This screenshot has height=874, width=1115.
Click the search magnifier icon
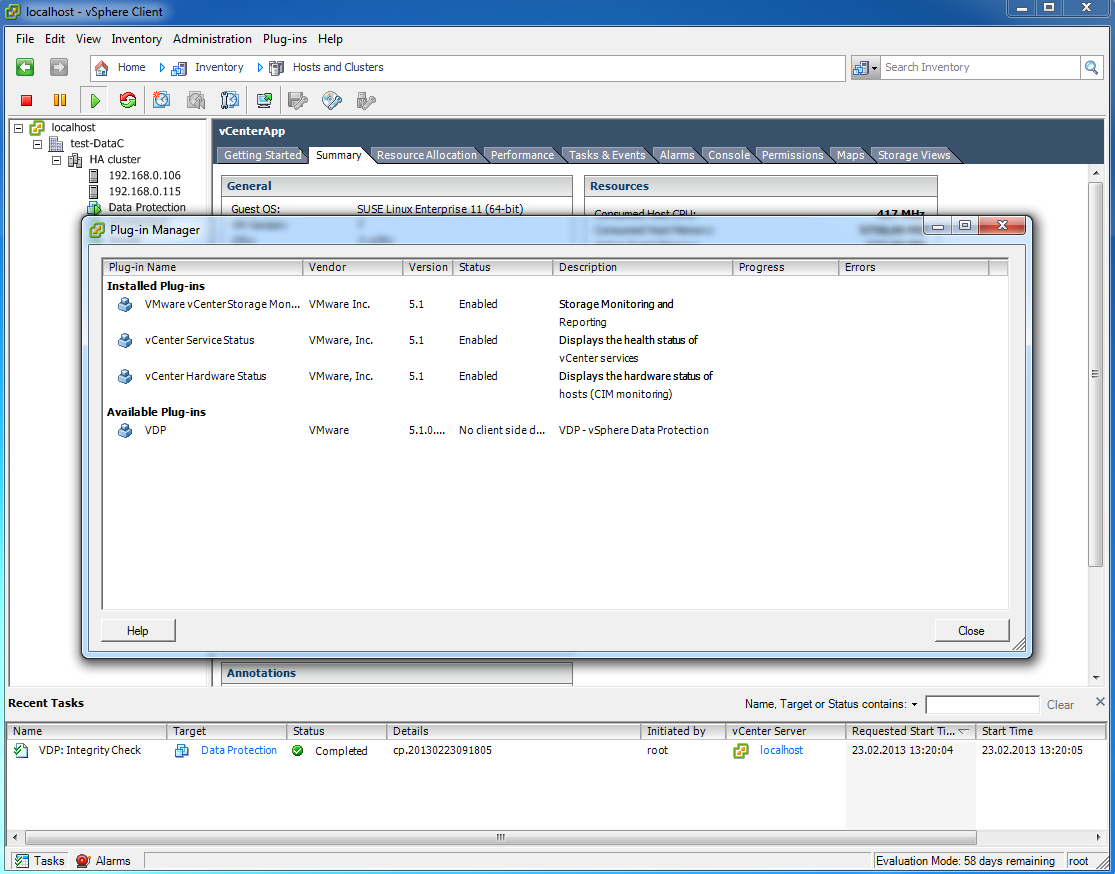[x=1090, y=68]
